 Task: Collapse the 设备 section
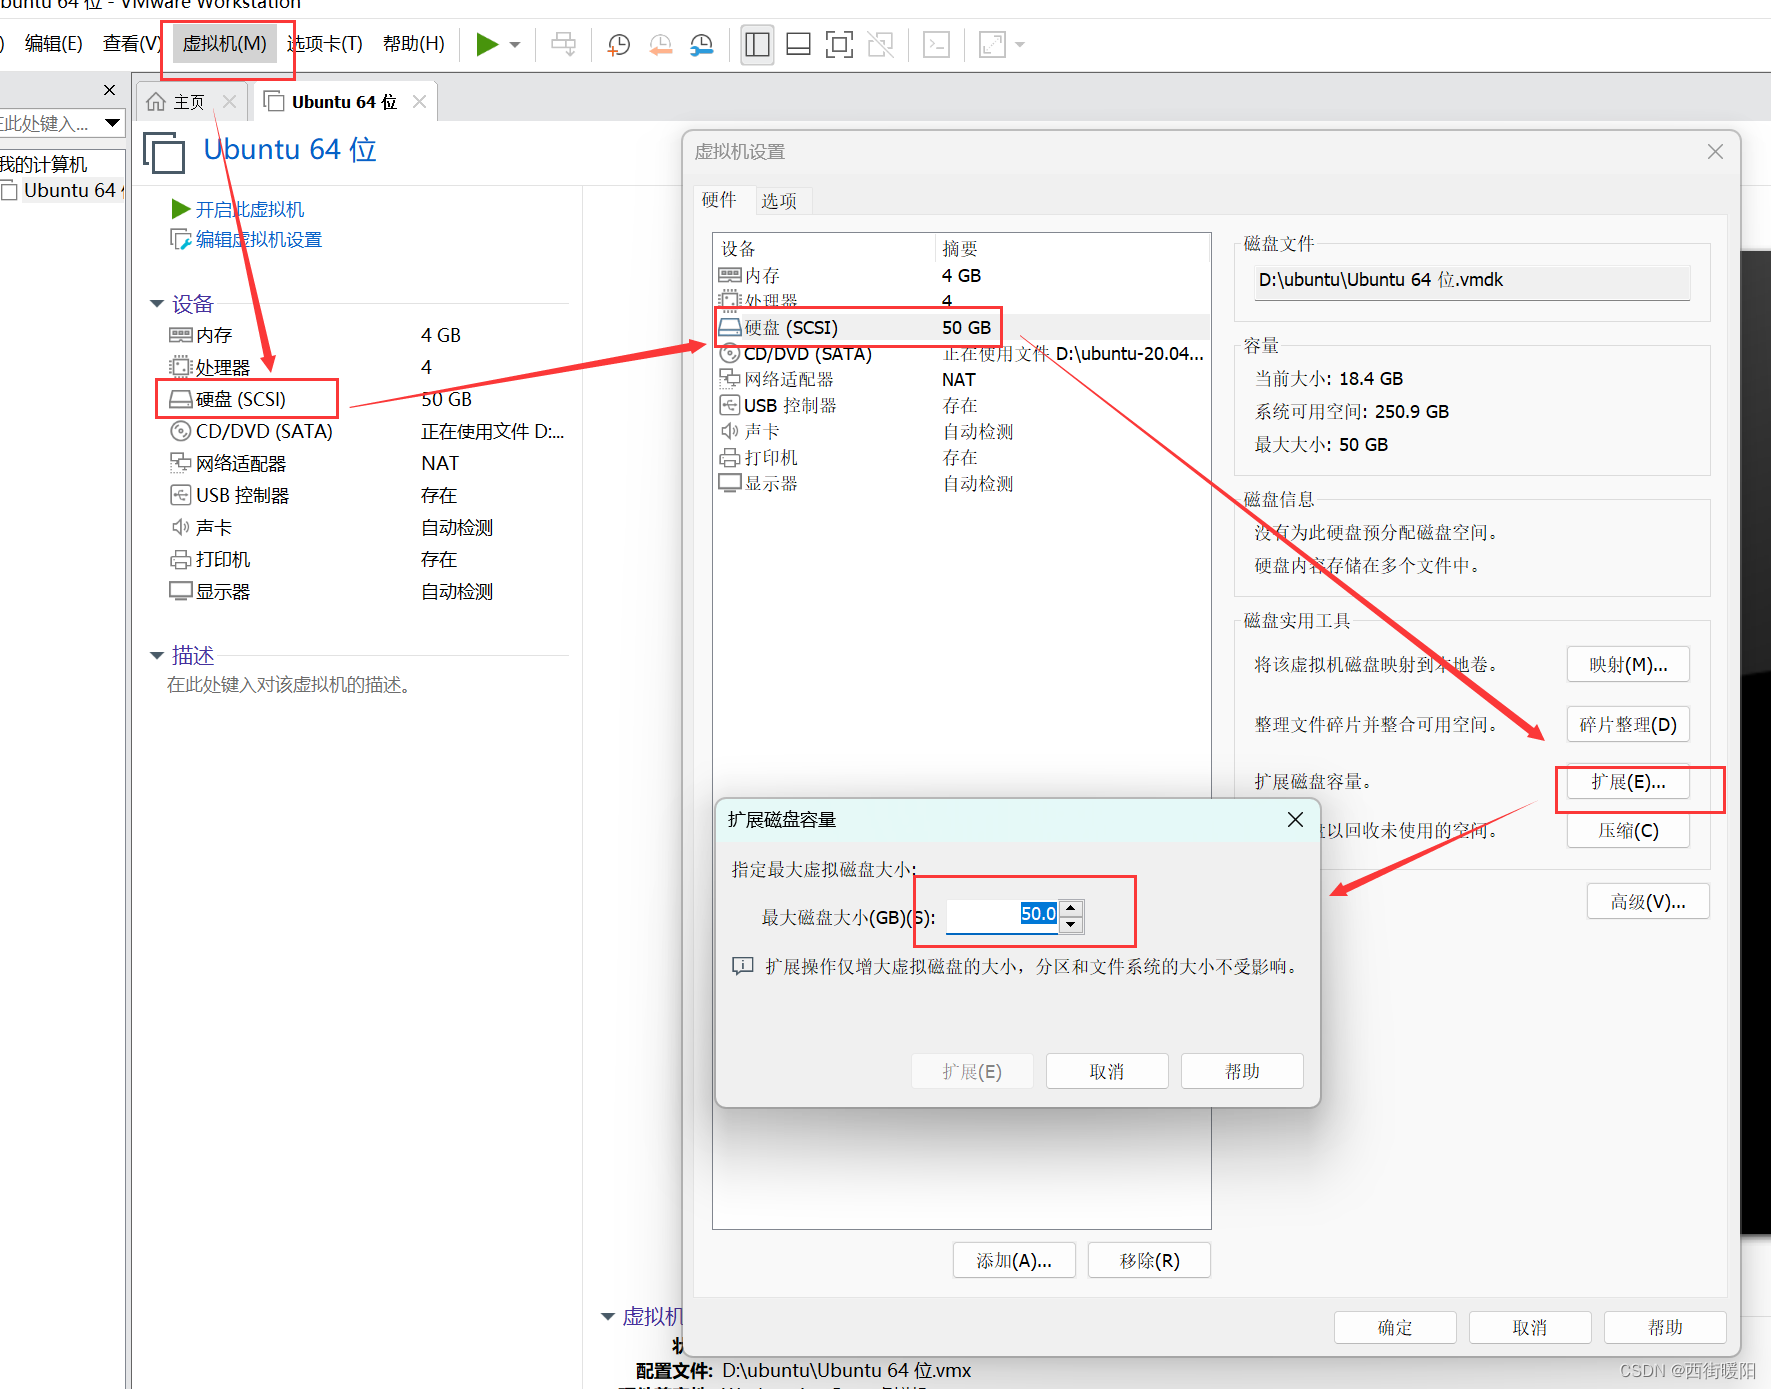(157, 304)
